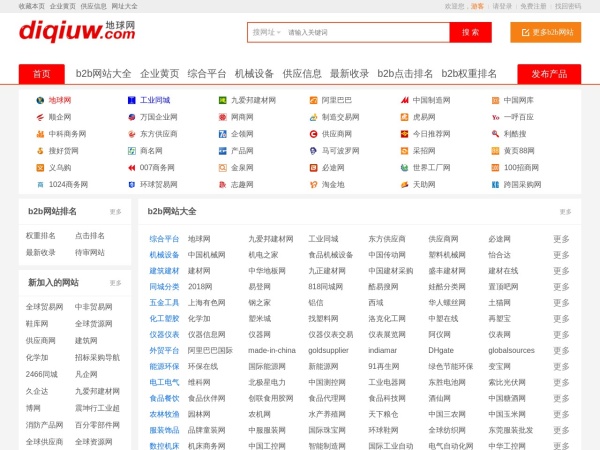
Task: Click 更多 in the b2b网站大全 panel header
Action: tap(566, 212)
